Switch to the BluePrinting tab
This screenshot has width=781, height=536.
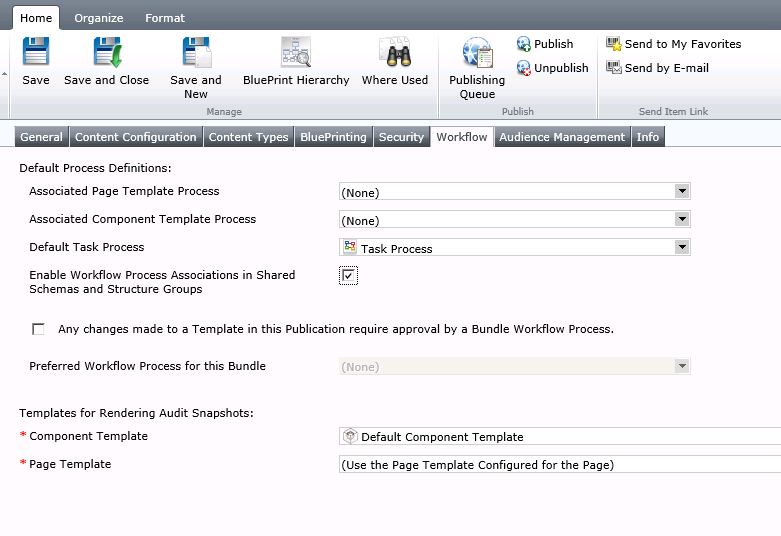pos(333,137)
